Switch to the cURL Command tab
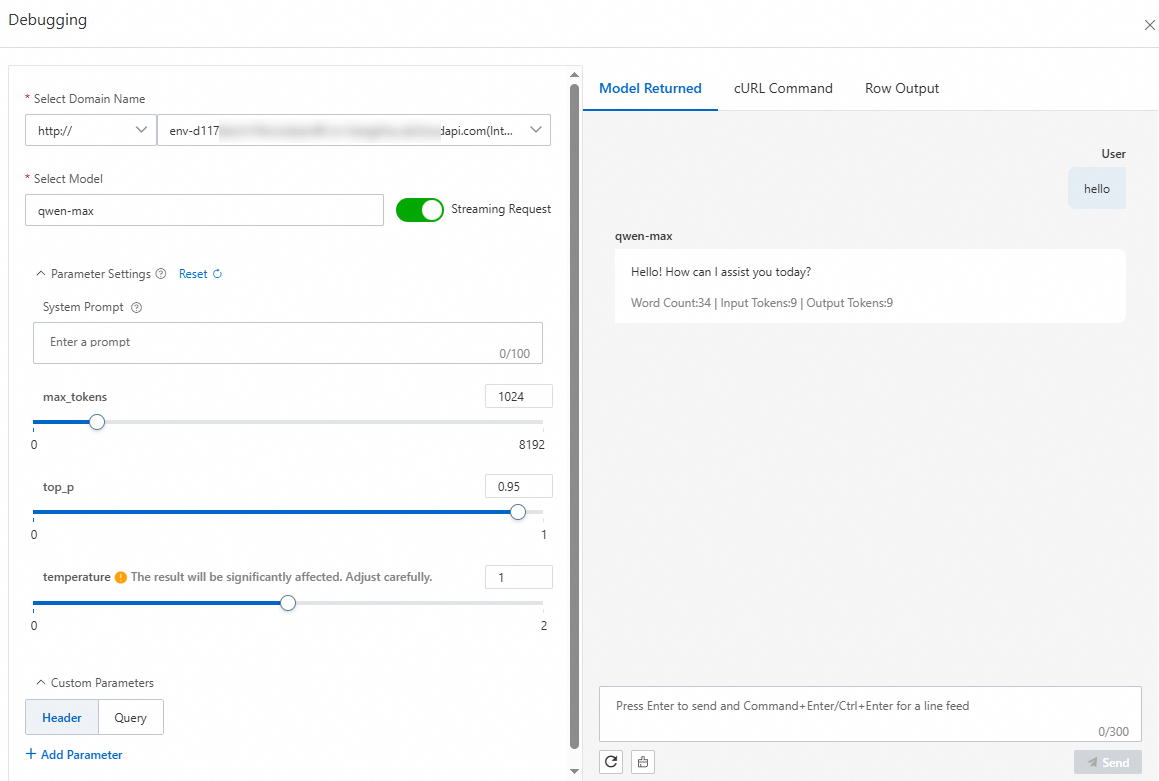 pos(783,88)
